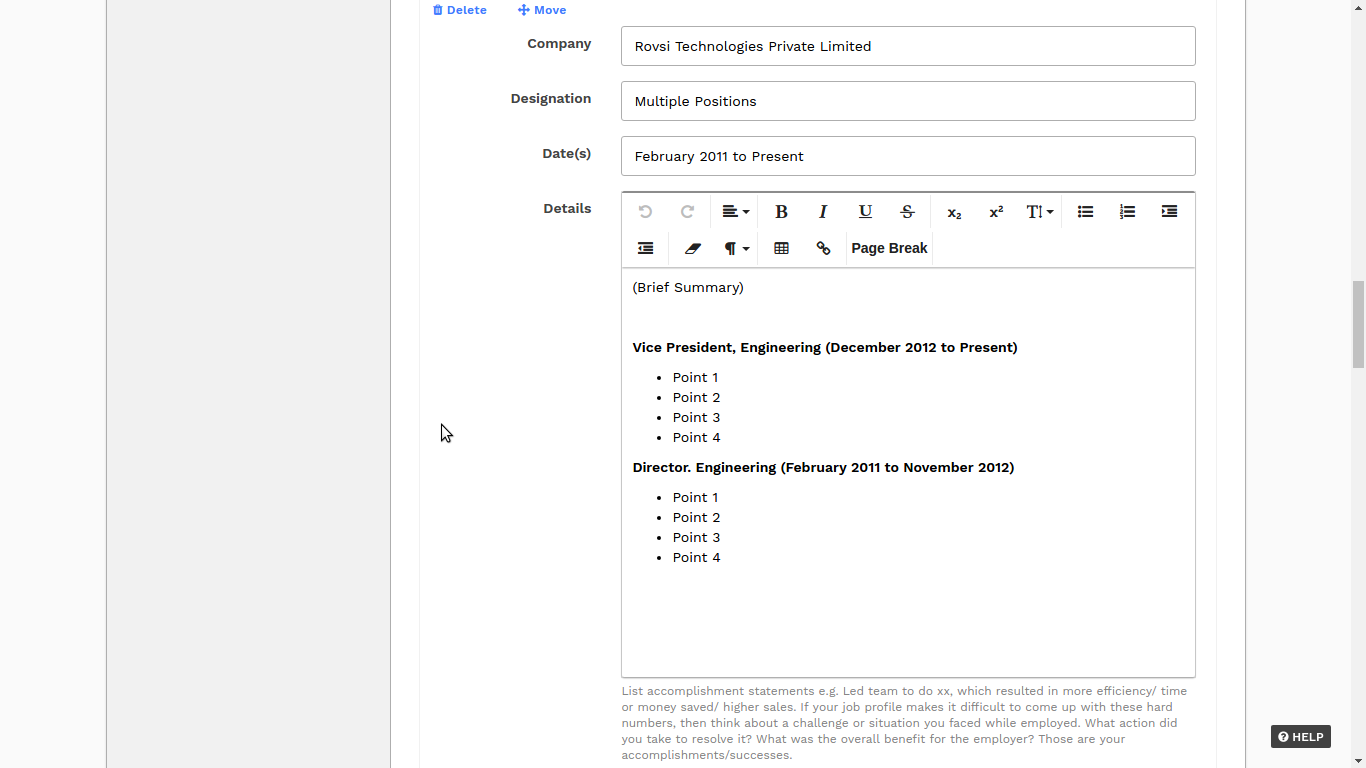Open the font size dropdown
1366x768 pixels.
pyautogui.click(x=1039, y=212)
